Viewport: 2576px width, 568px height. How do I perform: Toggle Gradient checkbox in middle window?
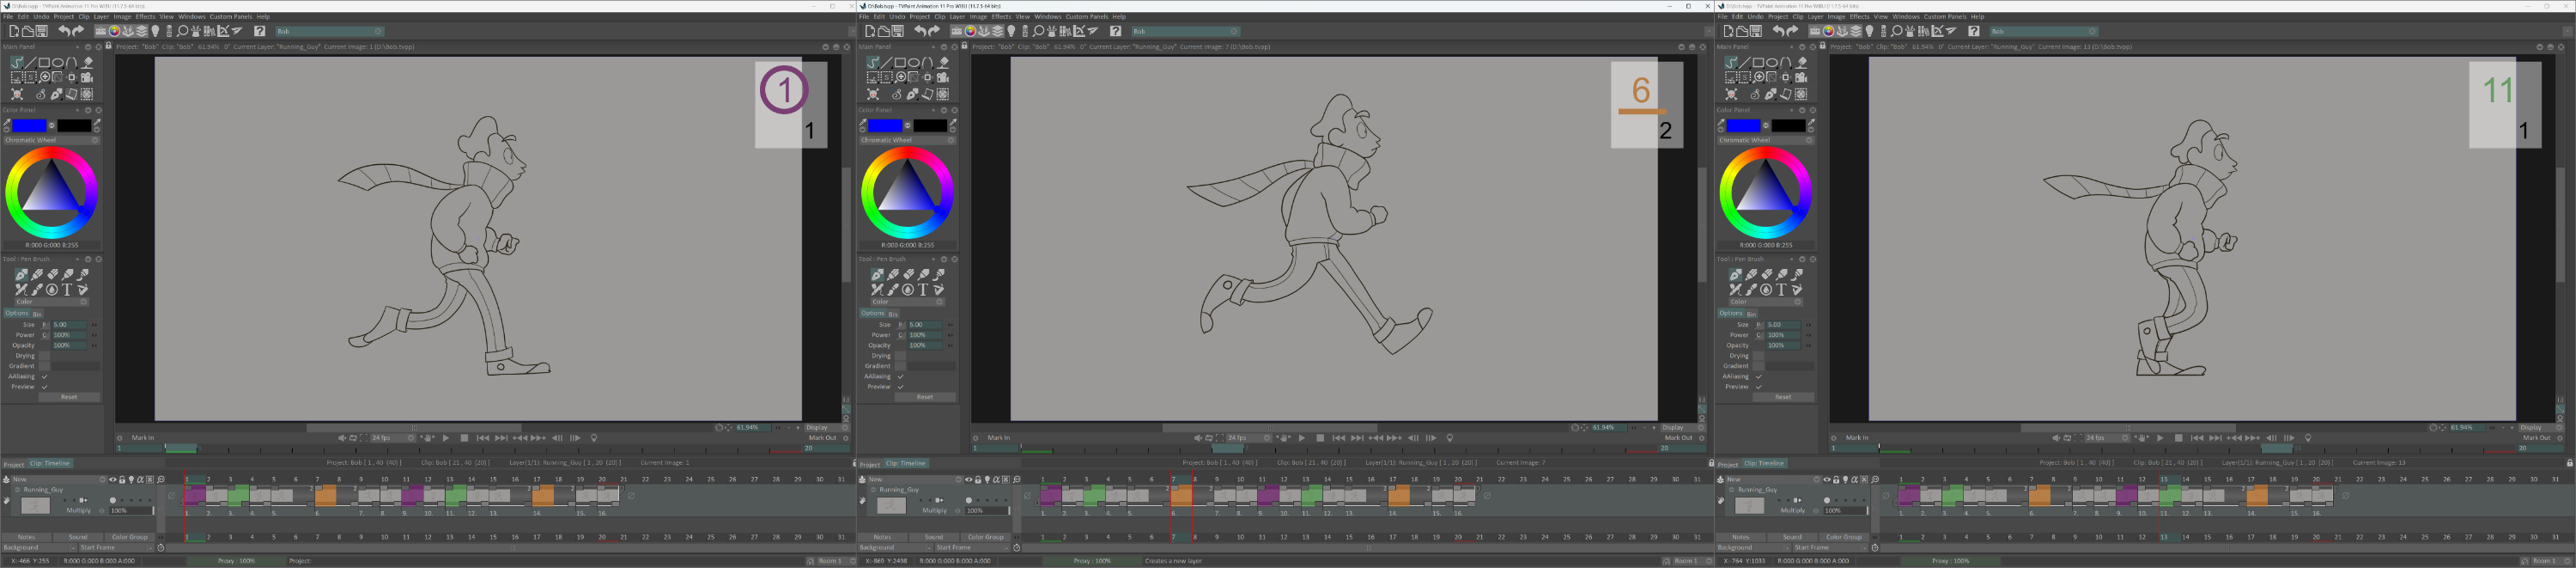(x=900, y=366)
